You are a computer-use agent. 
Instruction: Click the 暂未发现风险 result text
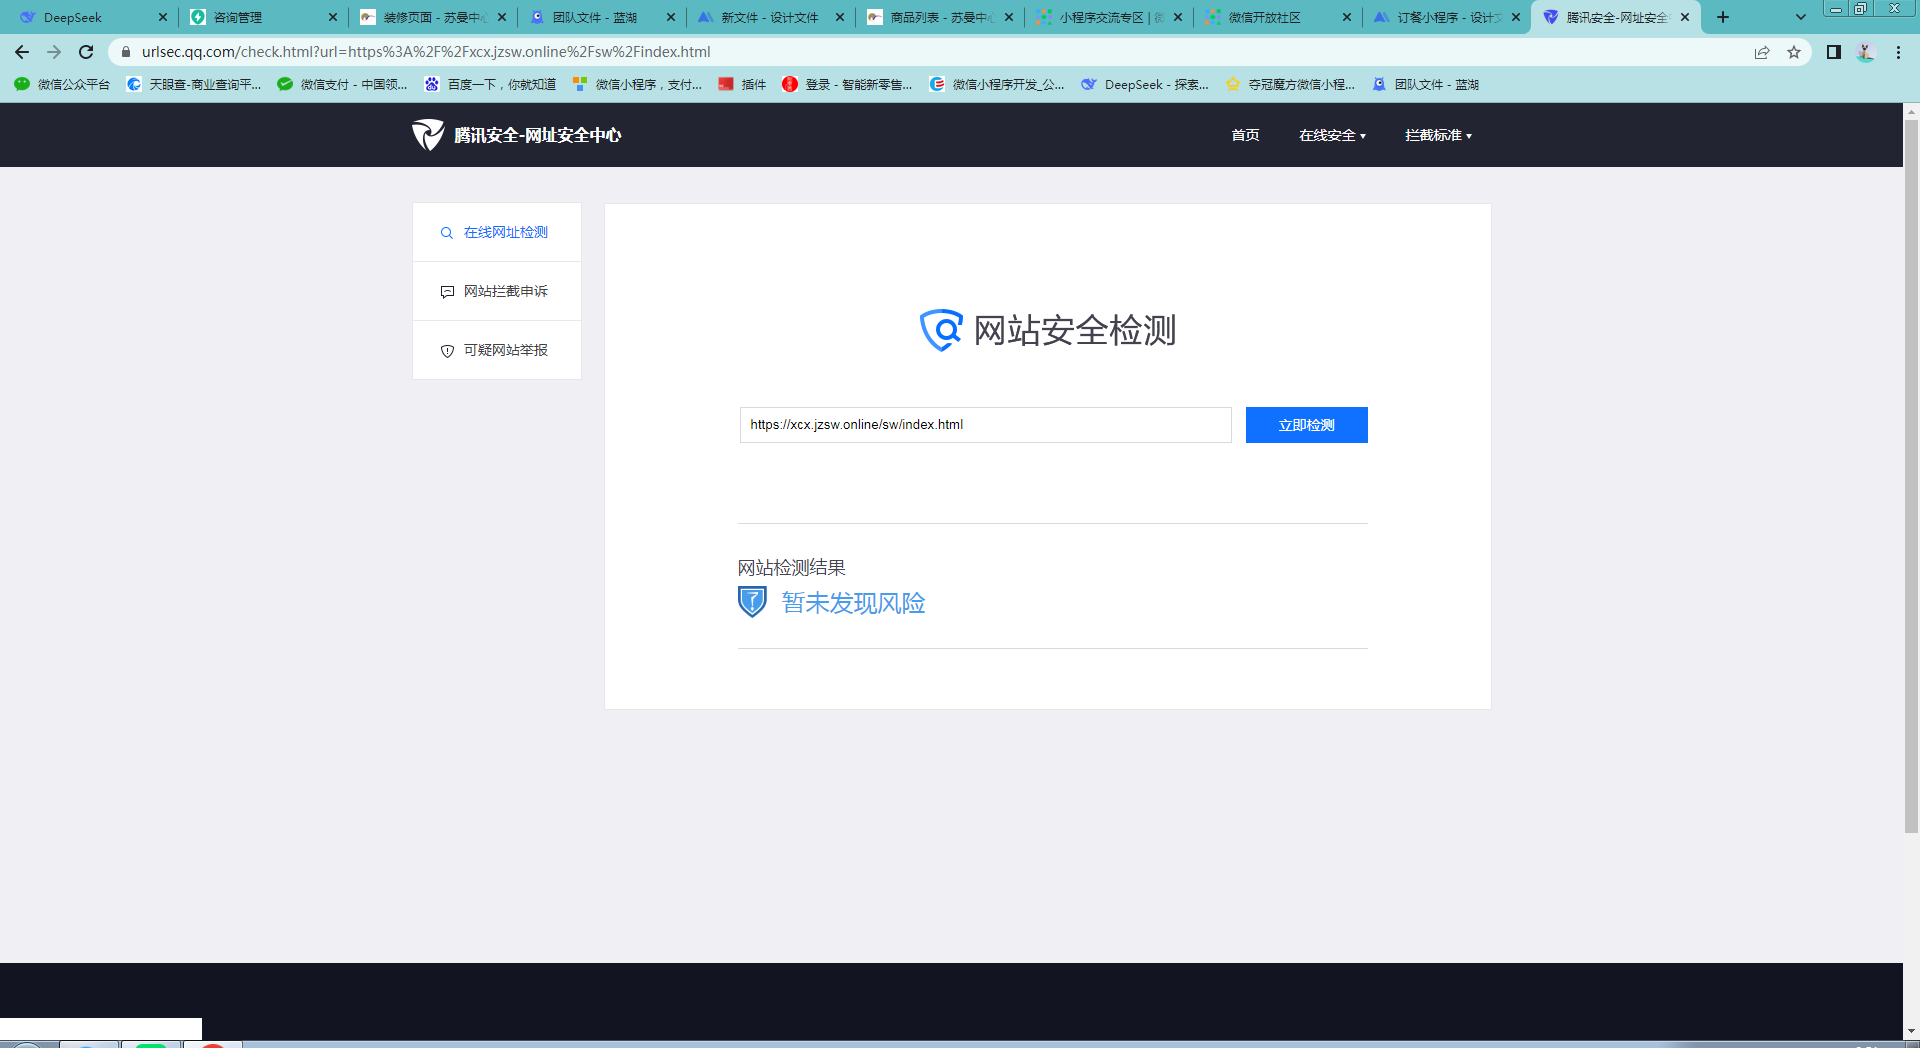[x=853, y=603]
